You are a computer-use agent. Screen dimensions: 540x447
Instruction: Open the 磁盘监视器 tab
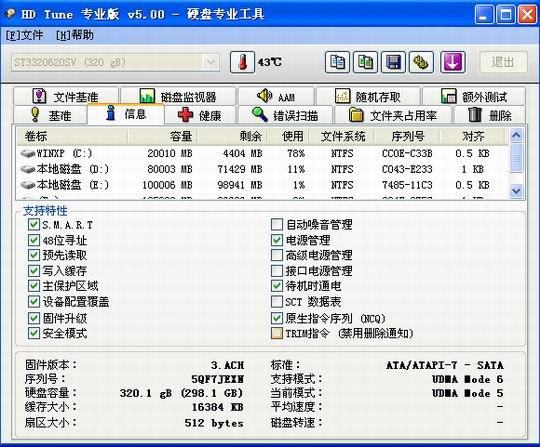178,96
